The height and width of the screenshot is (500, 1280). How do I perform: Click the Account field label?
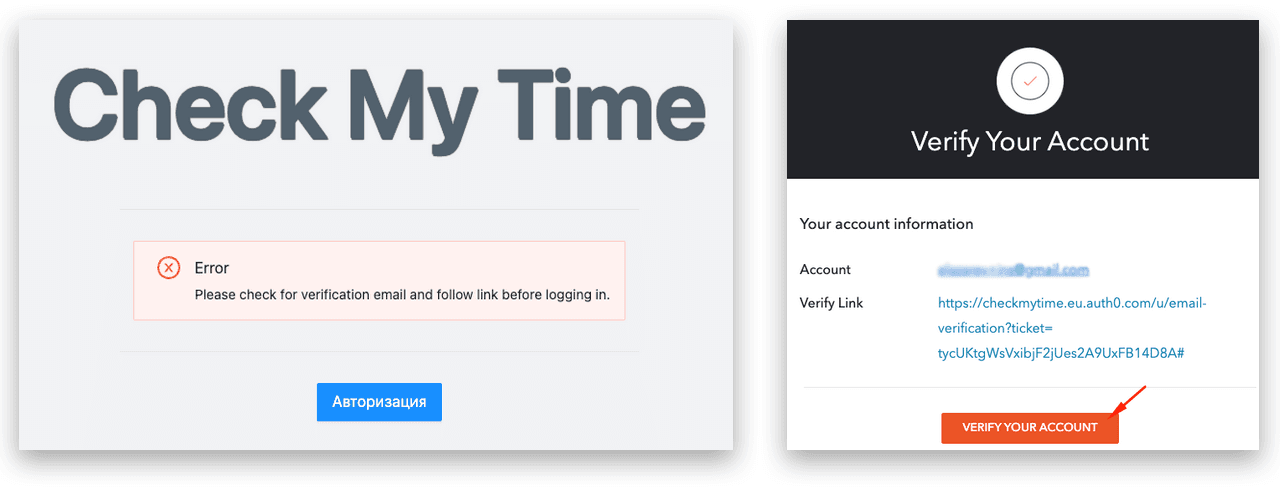(x=825, y=270)
